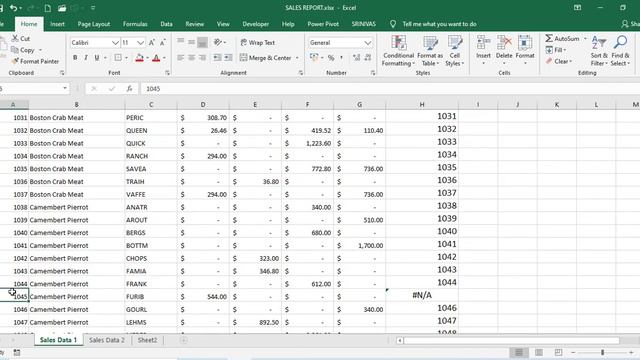Open the Formulas ribbon tab

point(135,24)
